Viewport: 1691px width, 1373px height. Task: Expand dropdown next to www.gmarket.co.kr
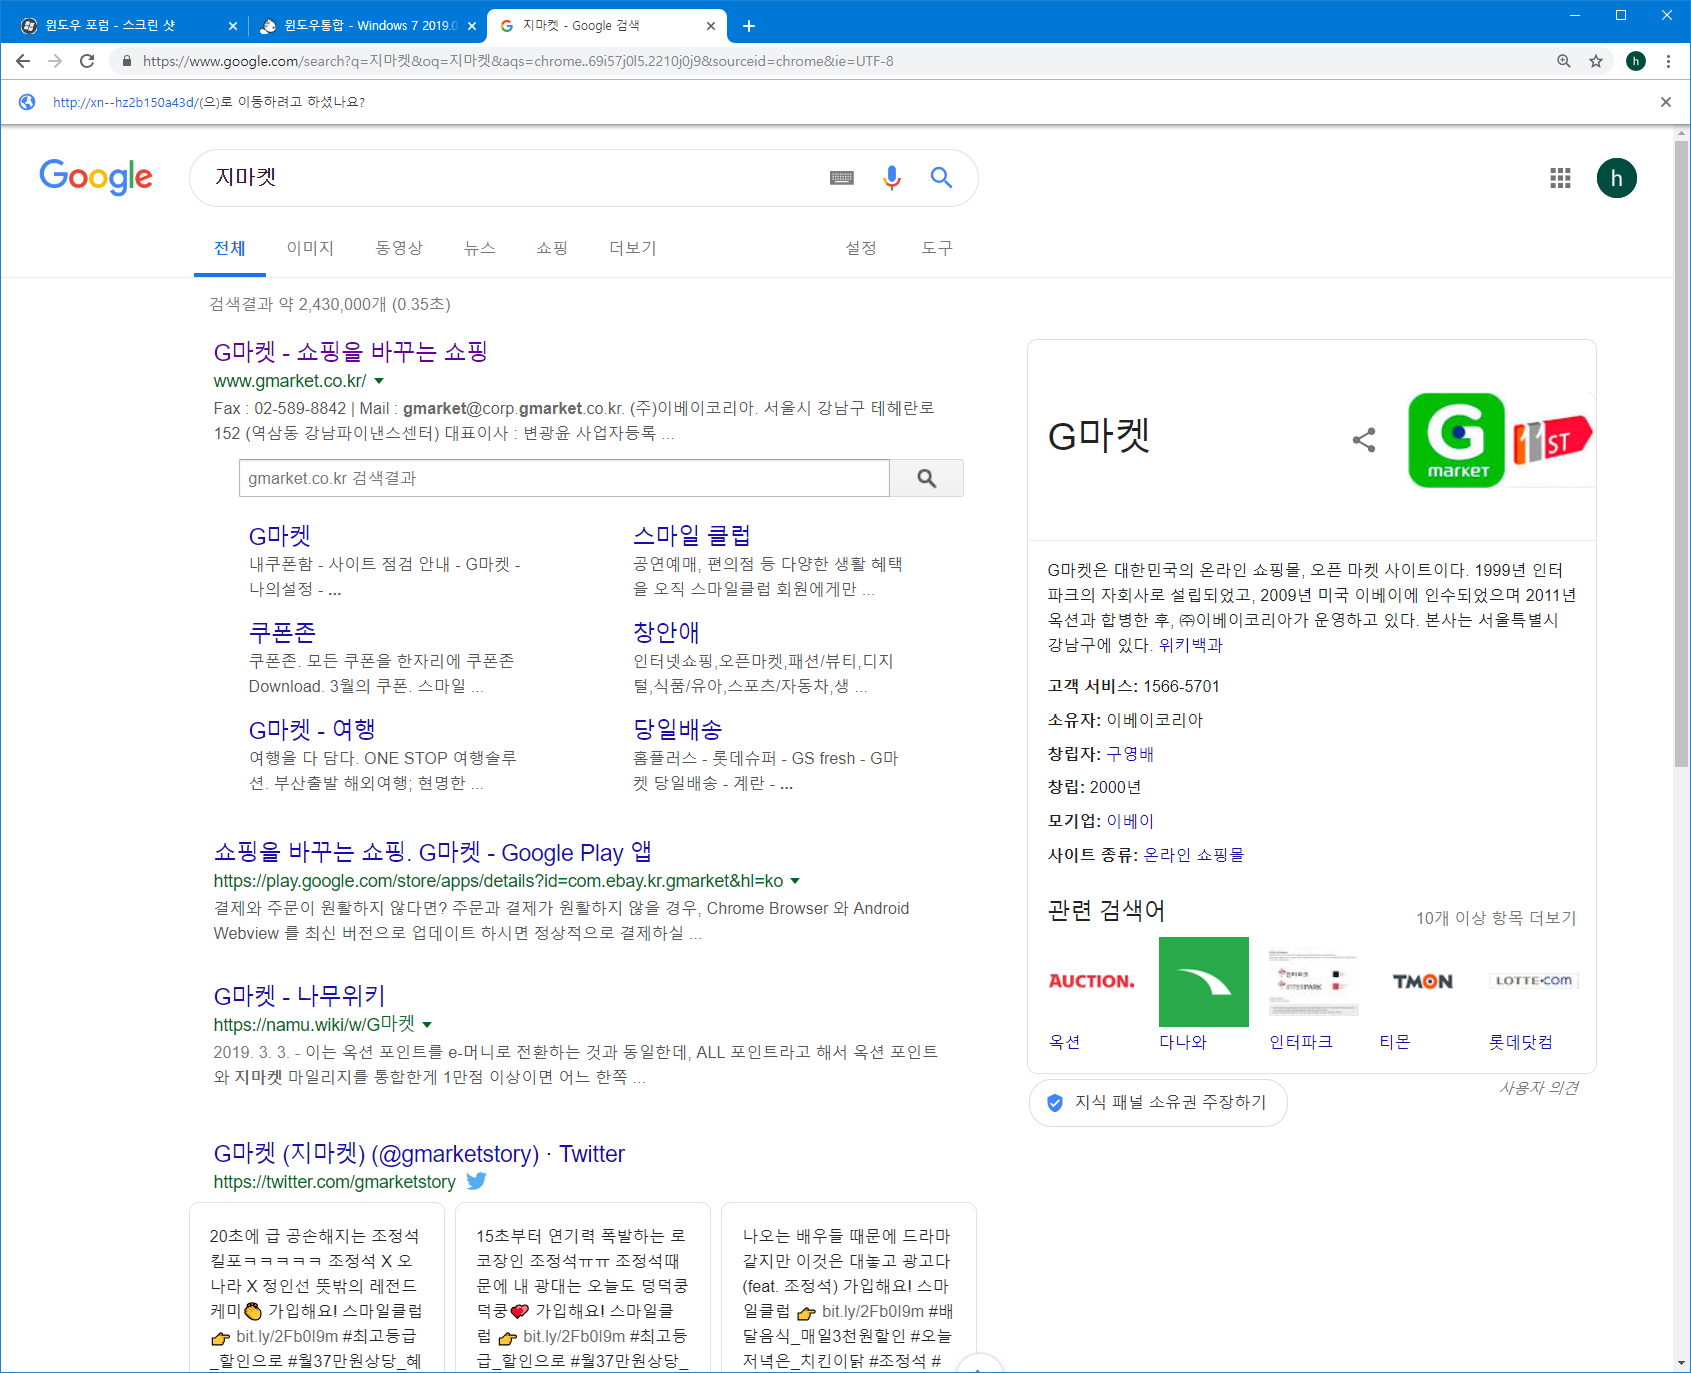tap(379, 381)
